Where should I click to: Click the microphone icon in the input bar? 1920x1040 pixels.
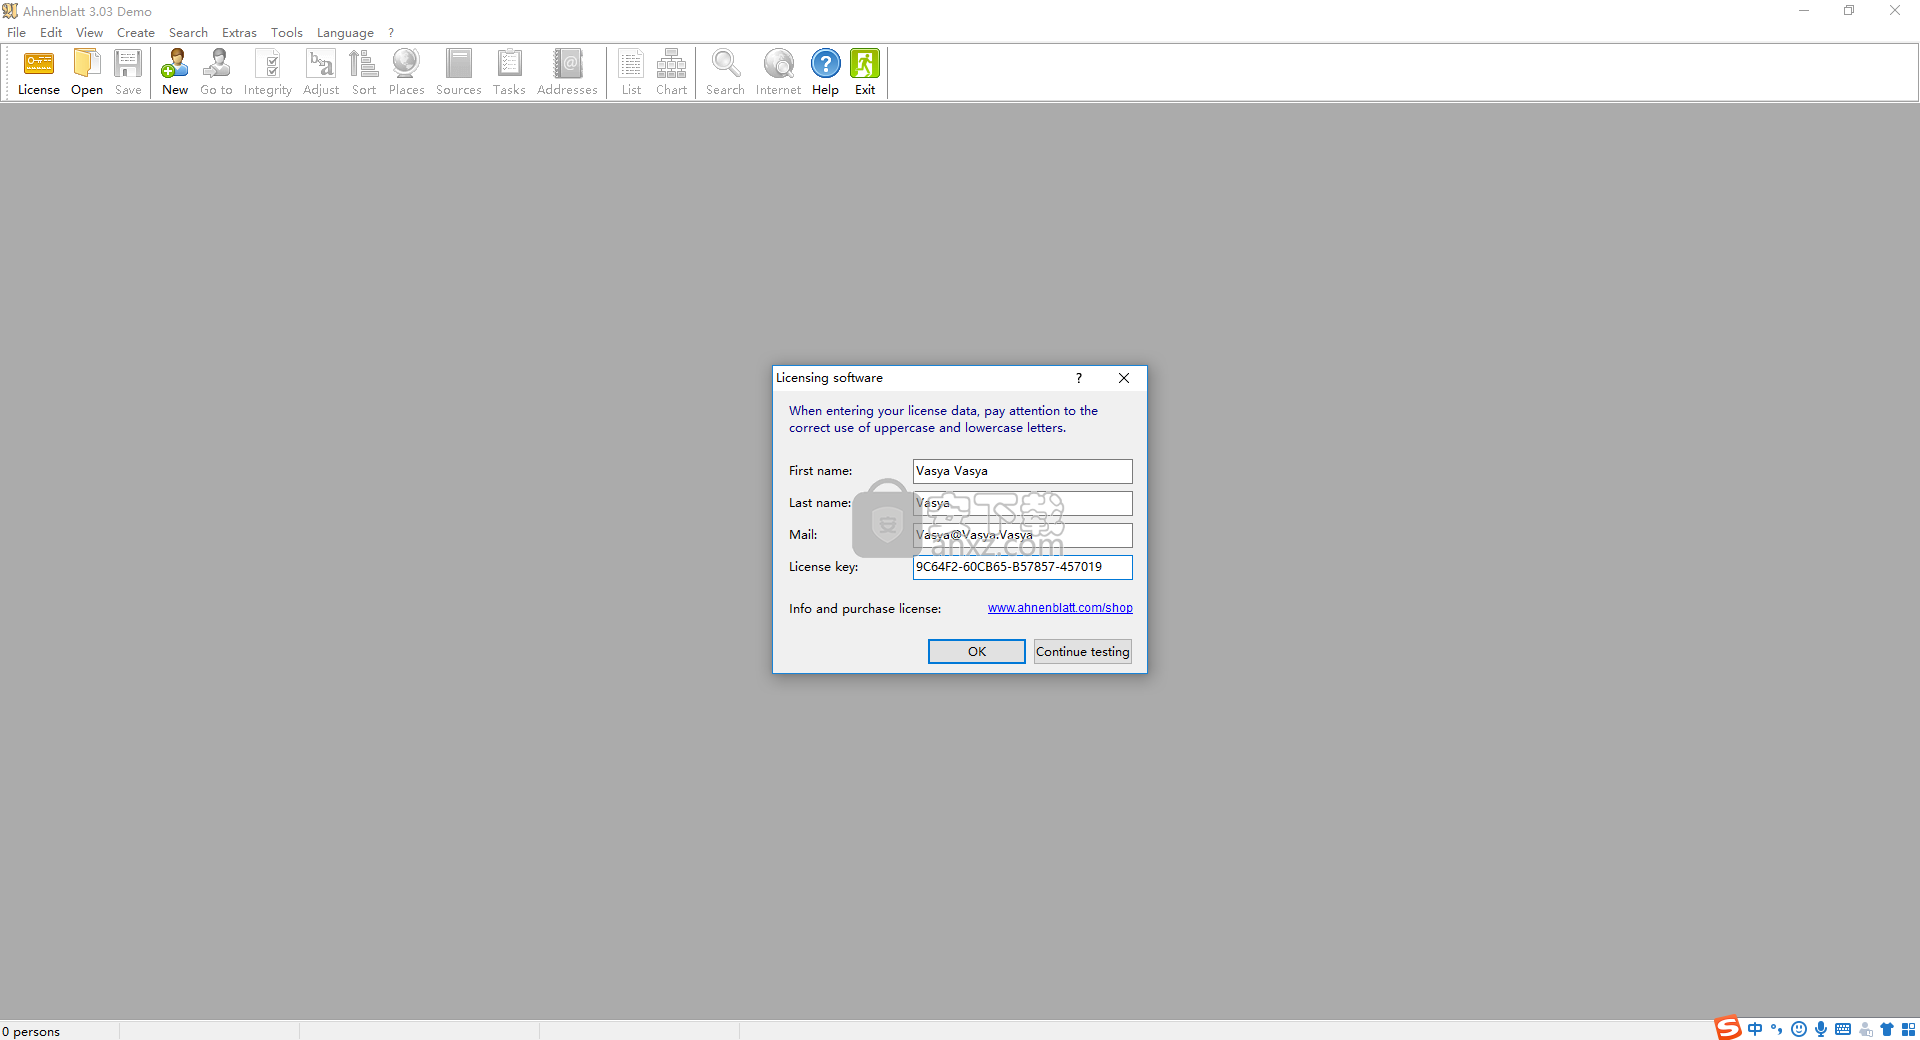(x=1821, y=1029)
